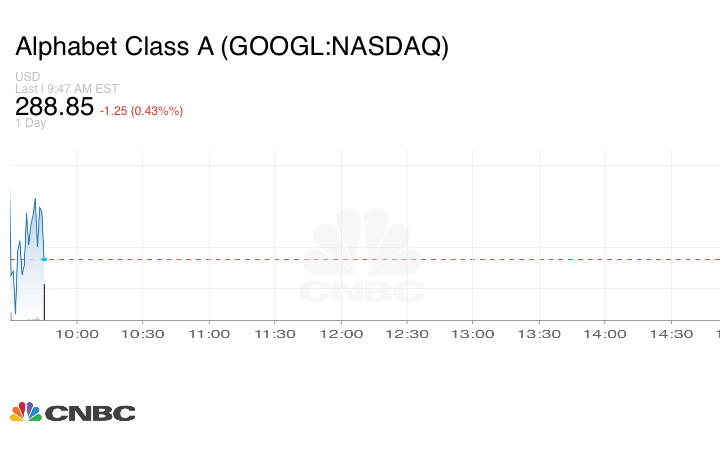
Task: Click the CNBC wordmark at bottom left
Action: [x=90, y=413]
